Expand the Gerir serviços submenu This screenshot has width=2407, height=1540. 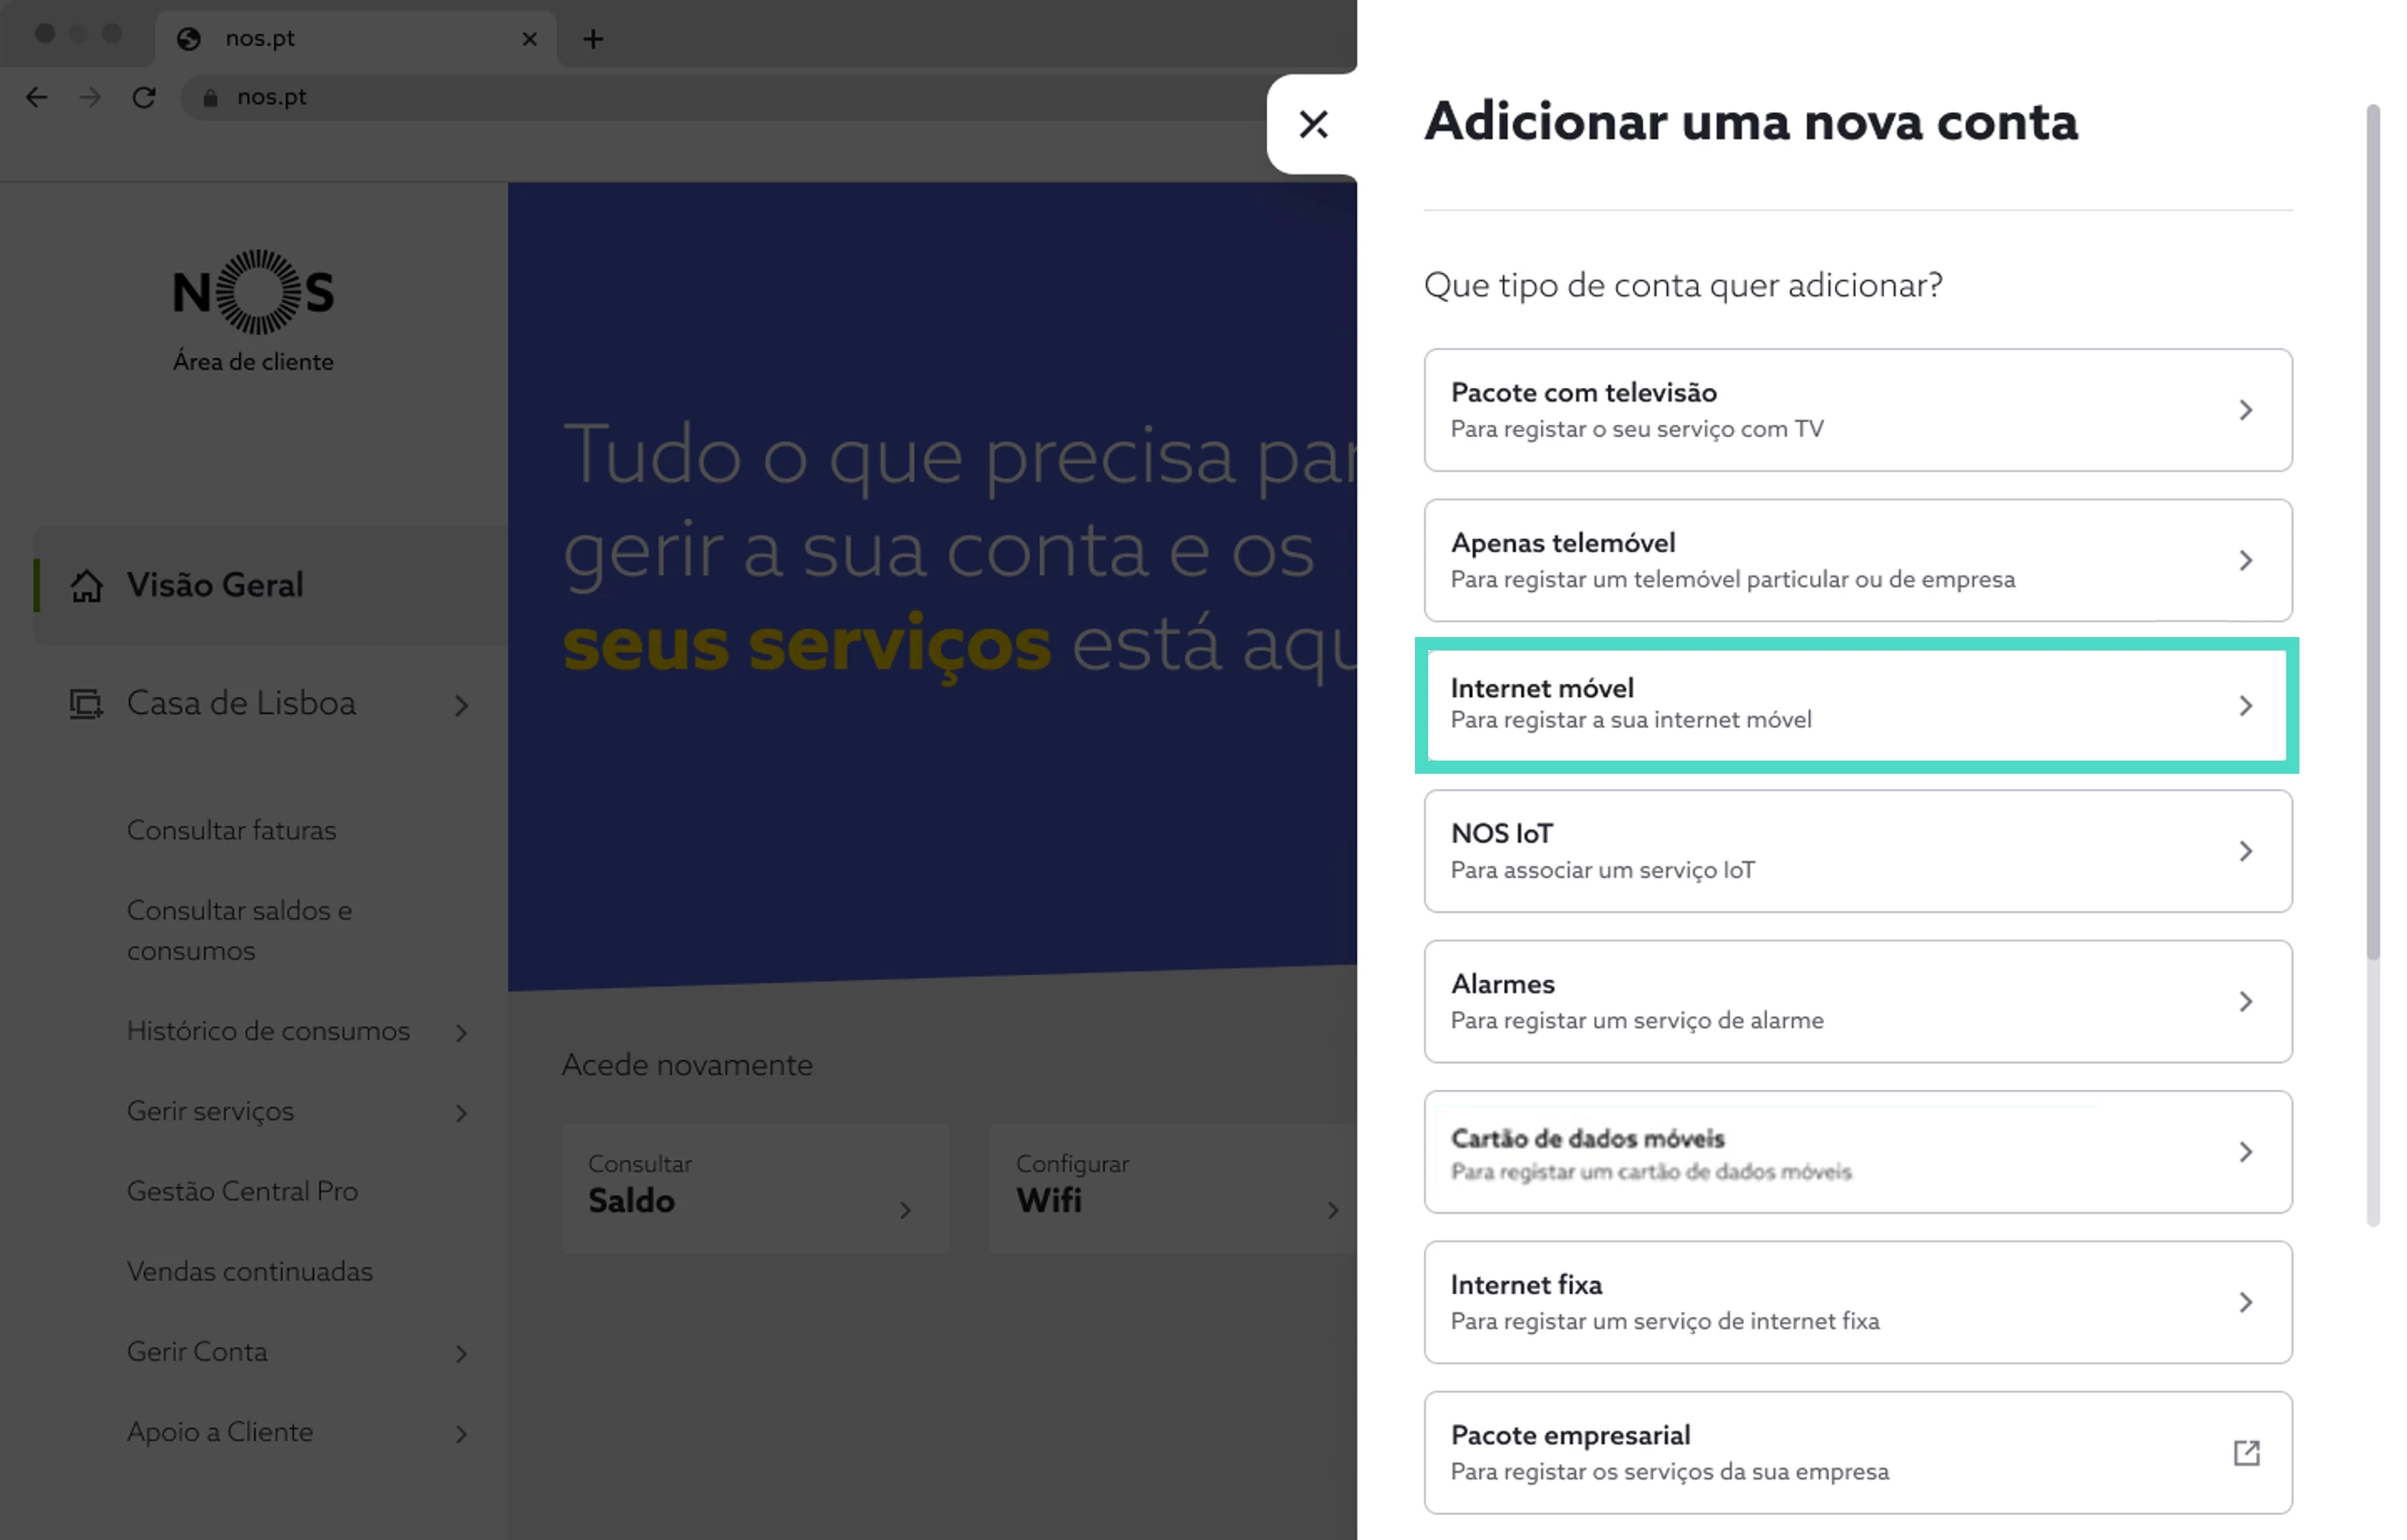tap(461, 1113)
